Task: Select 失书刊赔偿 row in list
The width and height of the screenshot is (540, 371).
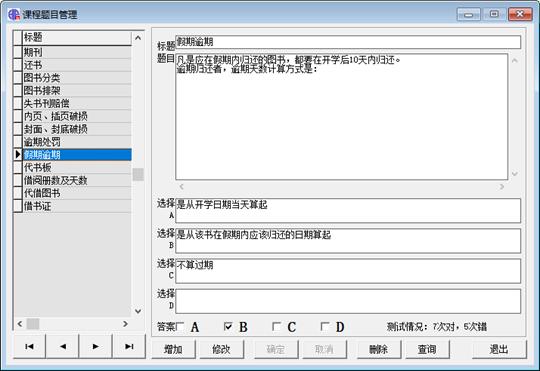Action: pyautogui.click(x=77, y=103)
